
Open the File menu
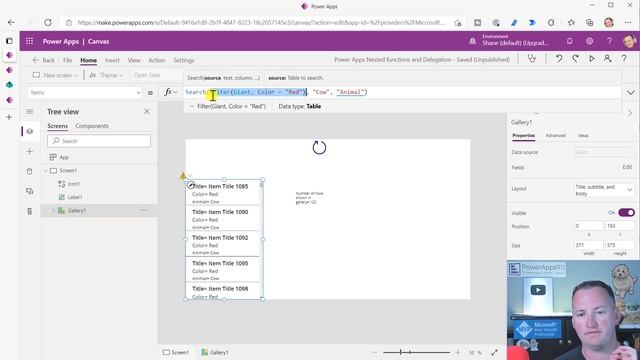[x=67, y=60]
